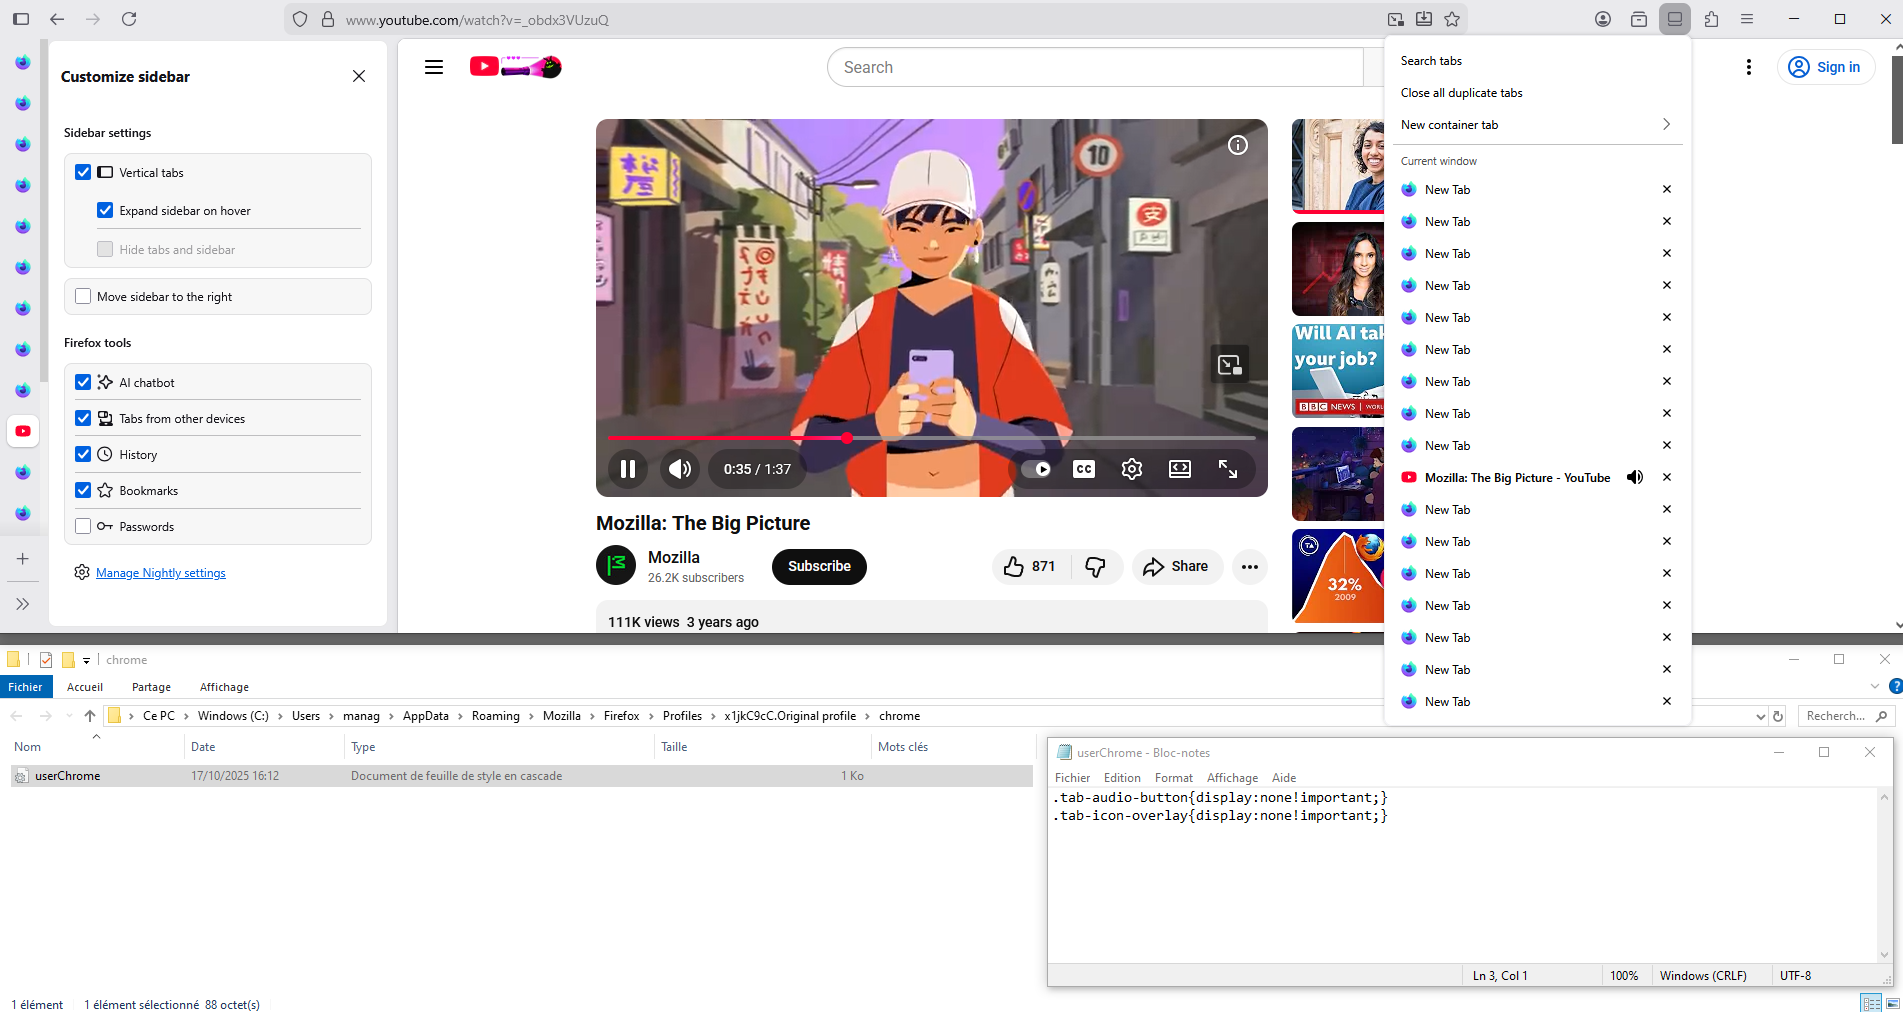Enable the Passwords sidebar tool

point(83,527)
